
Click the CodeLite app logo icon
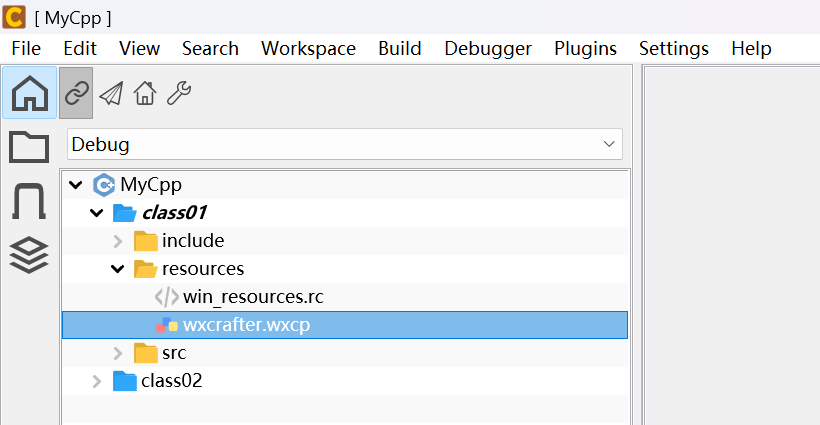14,17
